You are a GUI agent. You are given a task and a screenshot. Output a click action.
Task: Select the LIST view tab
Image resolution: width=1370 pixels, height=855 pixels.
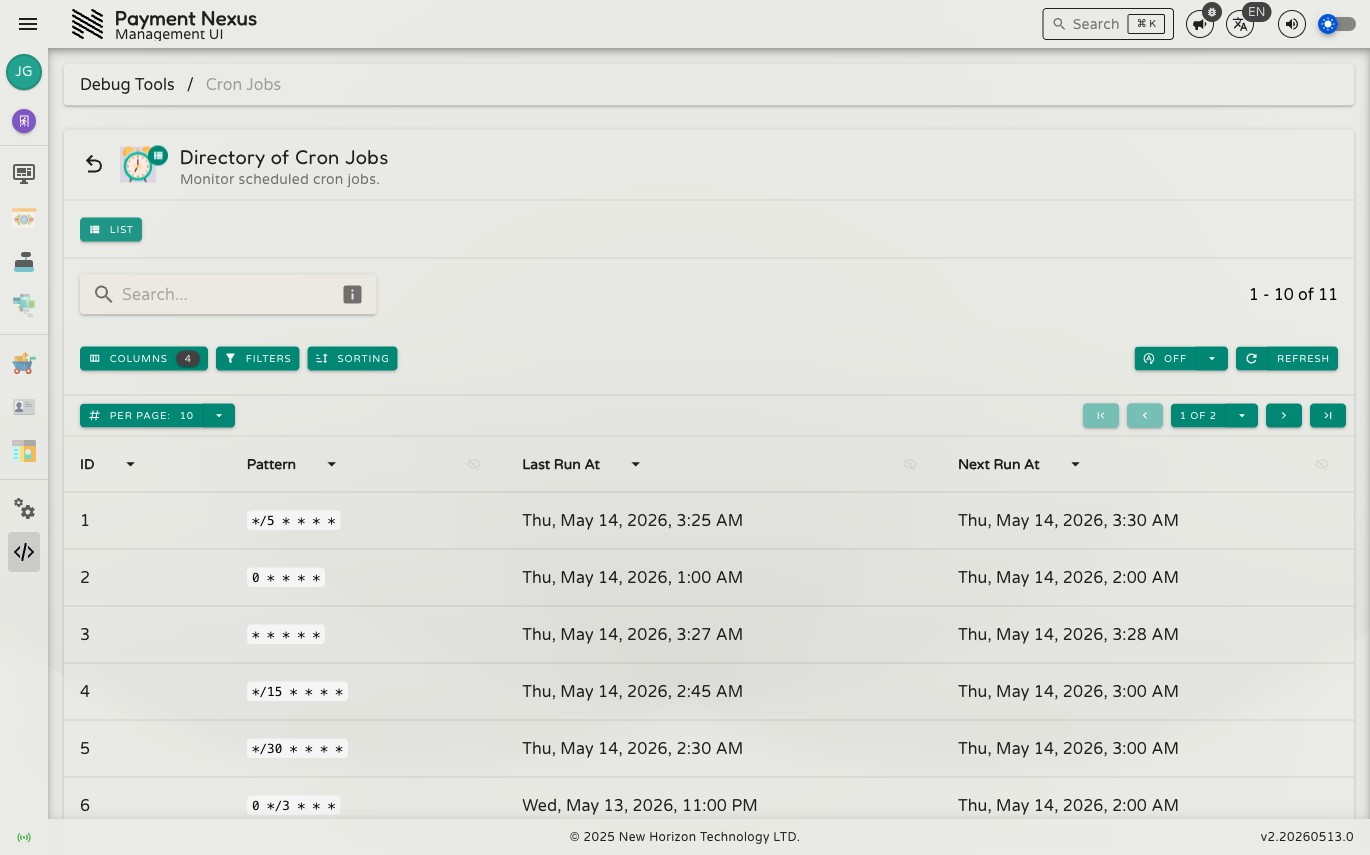click(111, 229)
